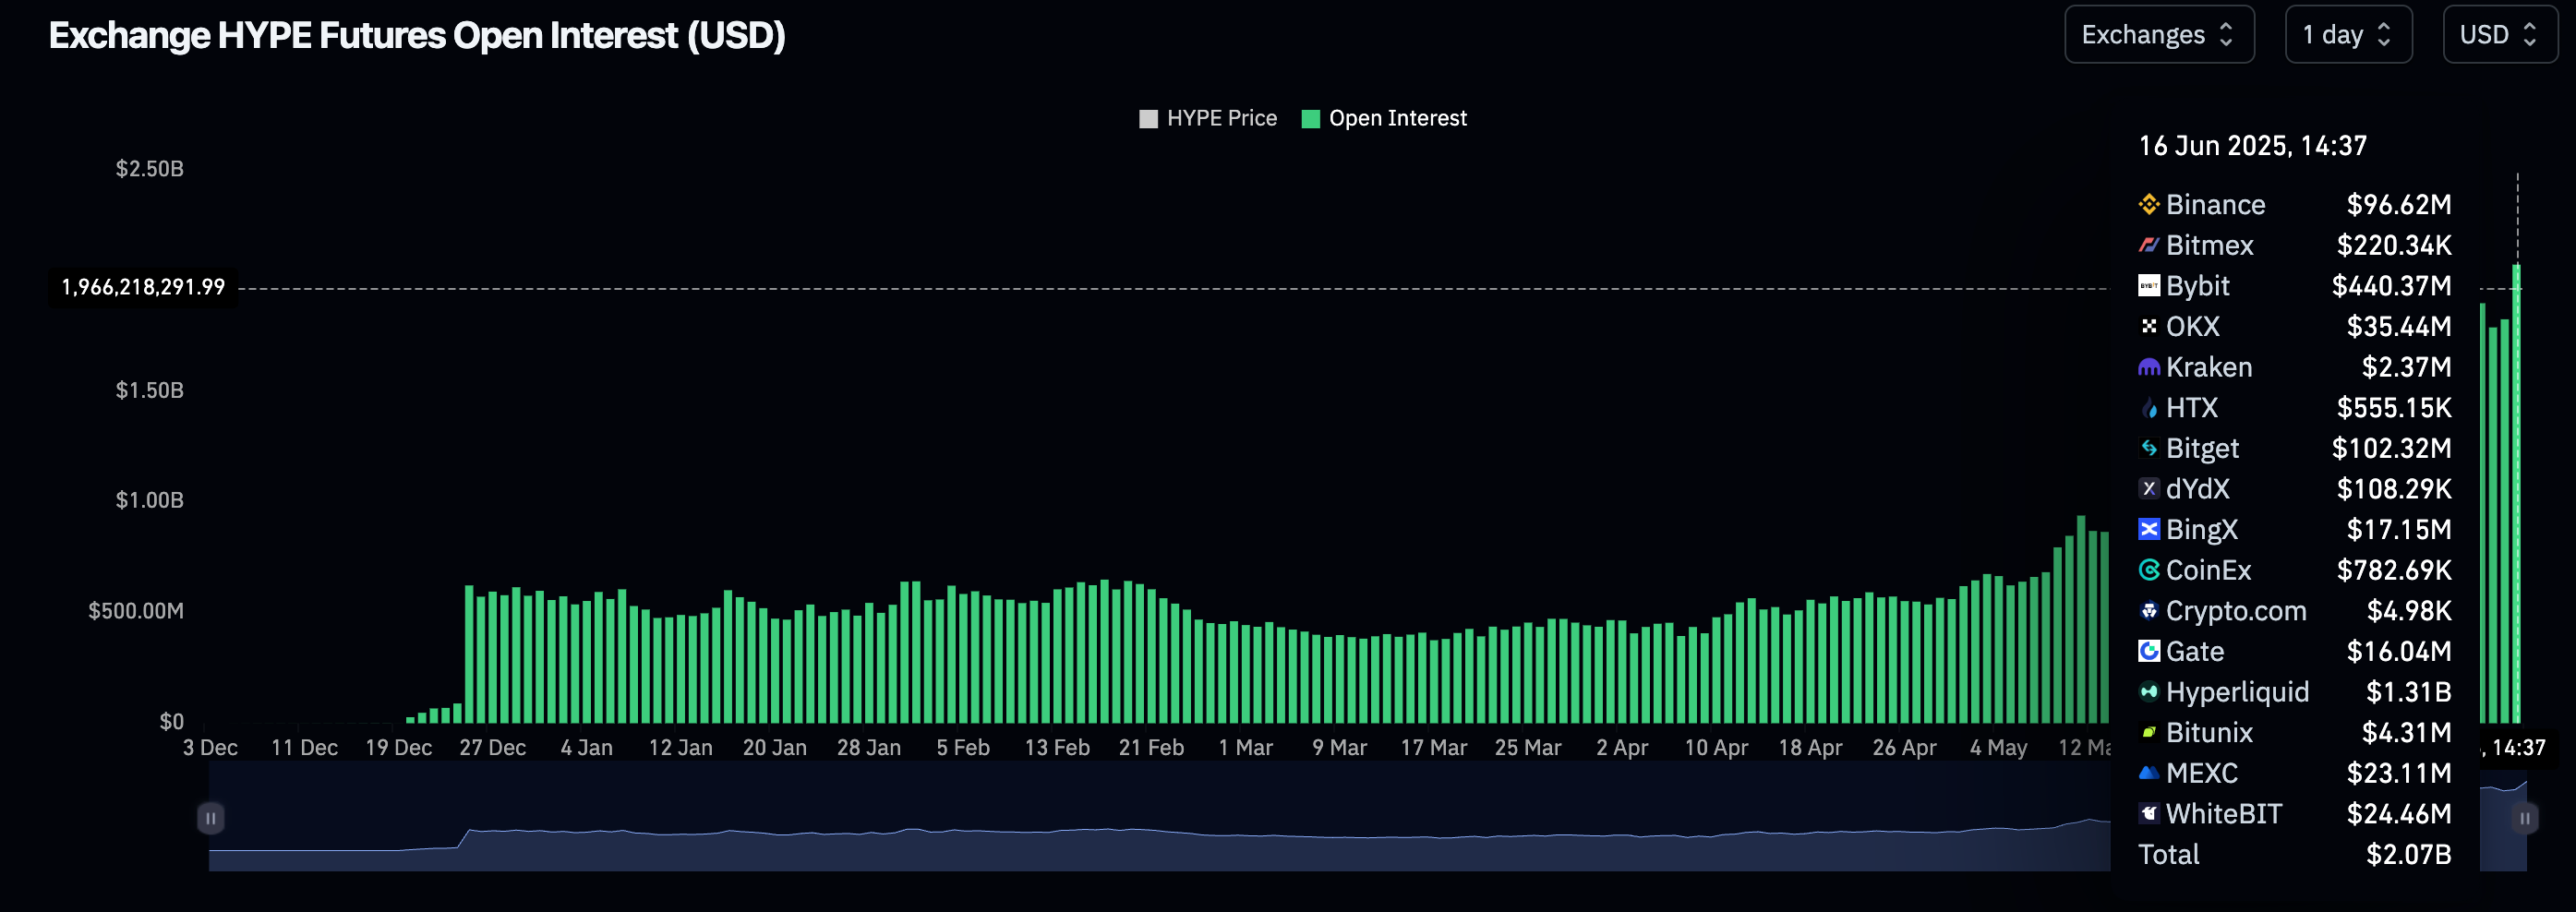Screen dimensions: 2576x912
Task: Toggle Open Interest legend series
Action: pyautogui.click(x=1384, y=118)
